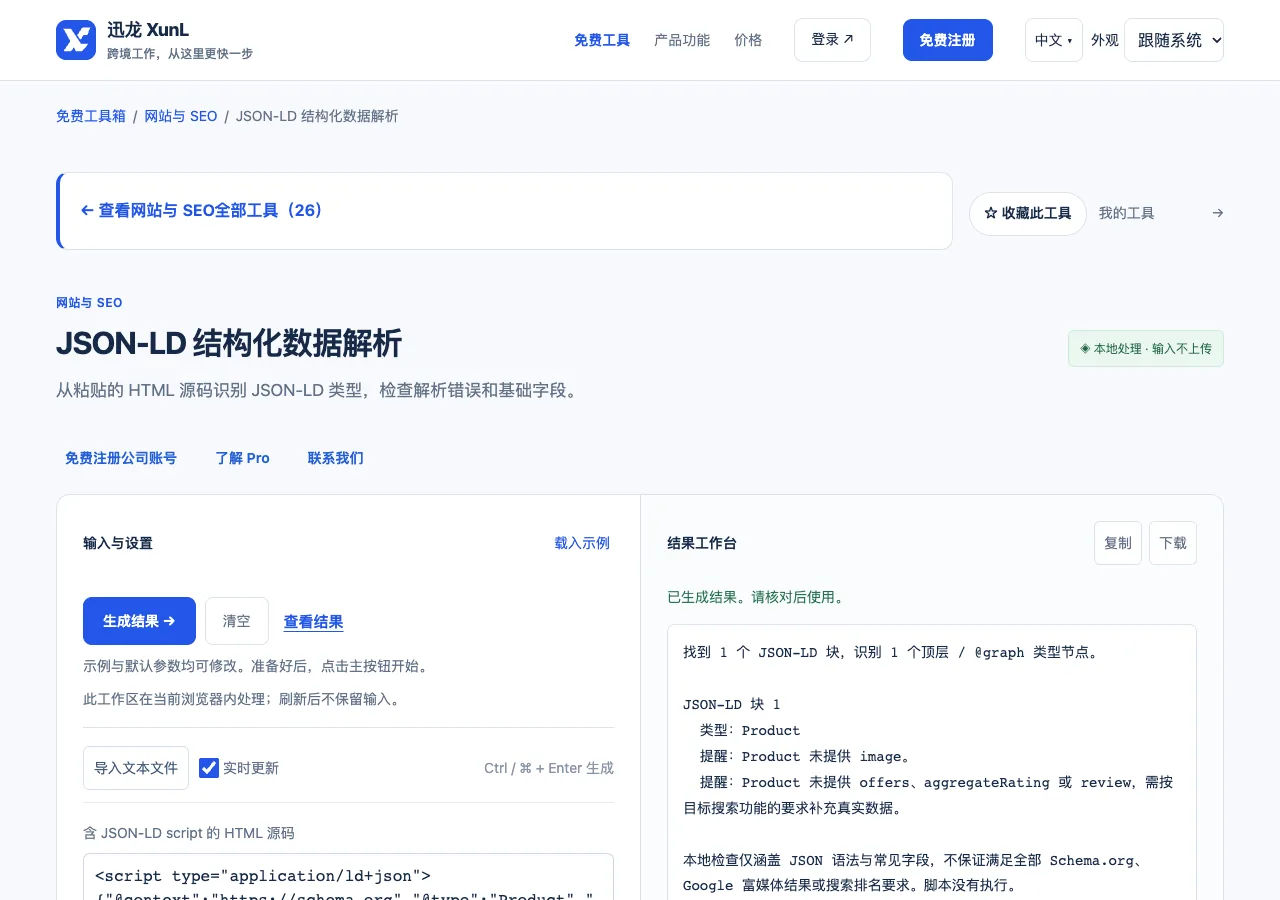The width and height of the screenshot is (1280, 900).
Task: Click the XunL logo icon
Action: pos(76,40)
